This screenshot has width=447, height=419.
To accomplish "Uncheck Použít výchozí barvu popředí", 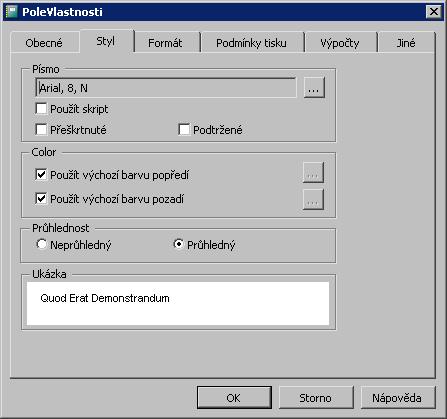I will [41, 174].
